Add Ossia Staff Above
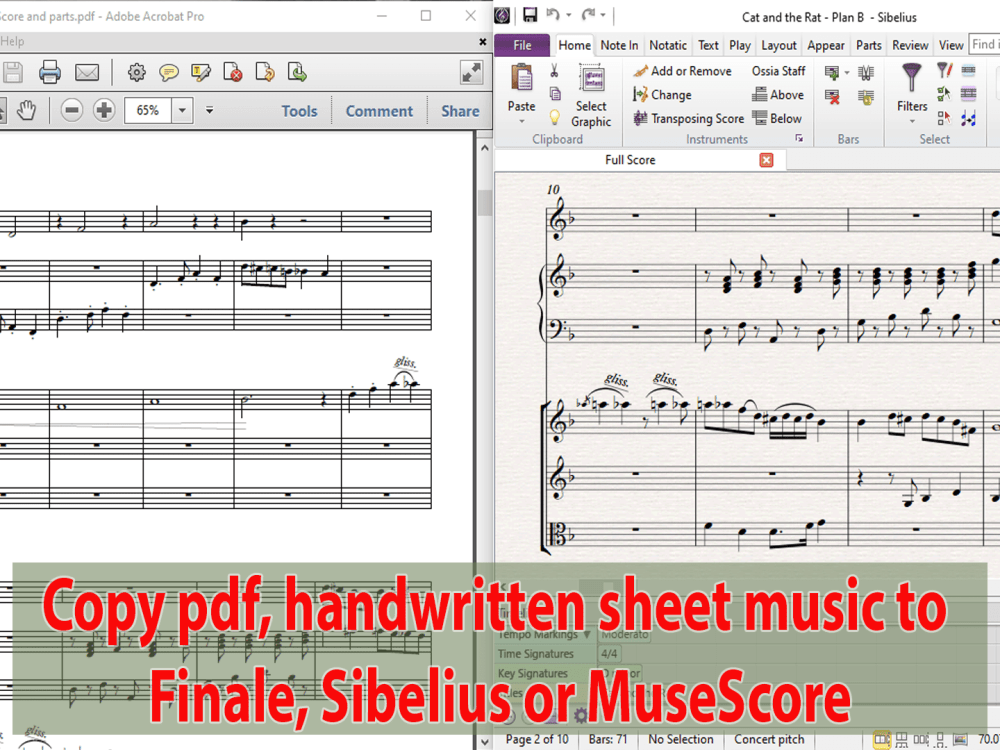 pyautogui.click(x=777, y=94)
